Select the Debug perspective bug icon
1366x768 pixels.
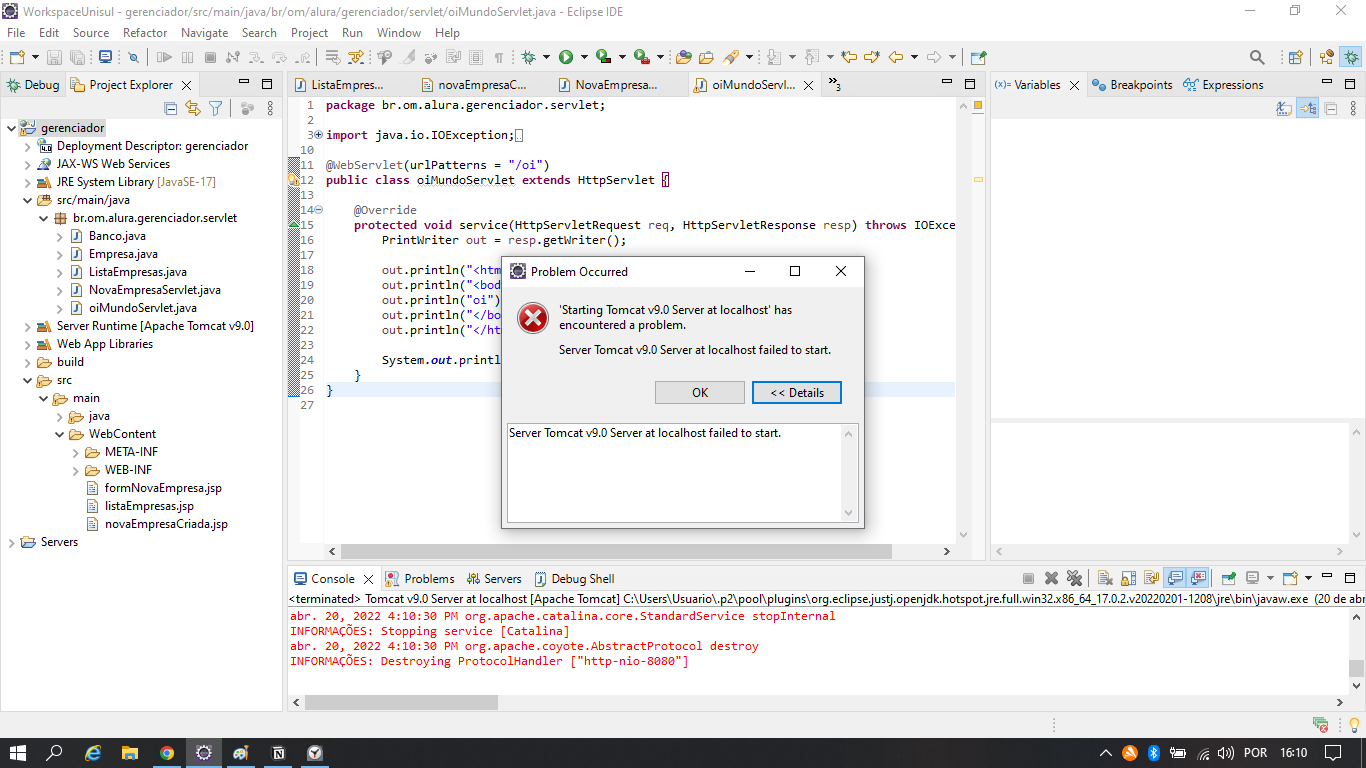pos(1351,57)
